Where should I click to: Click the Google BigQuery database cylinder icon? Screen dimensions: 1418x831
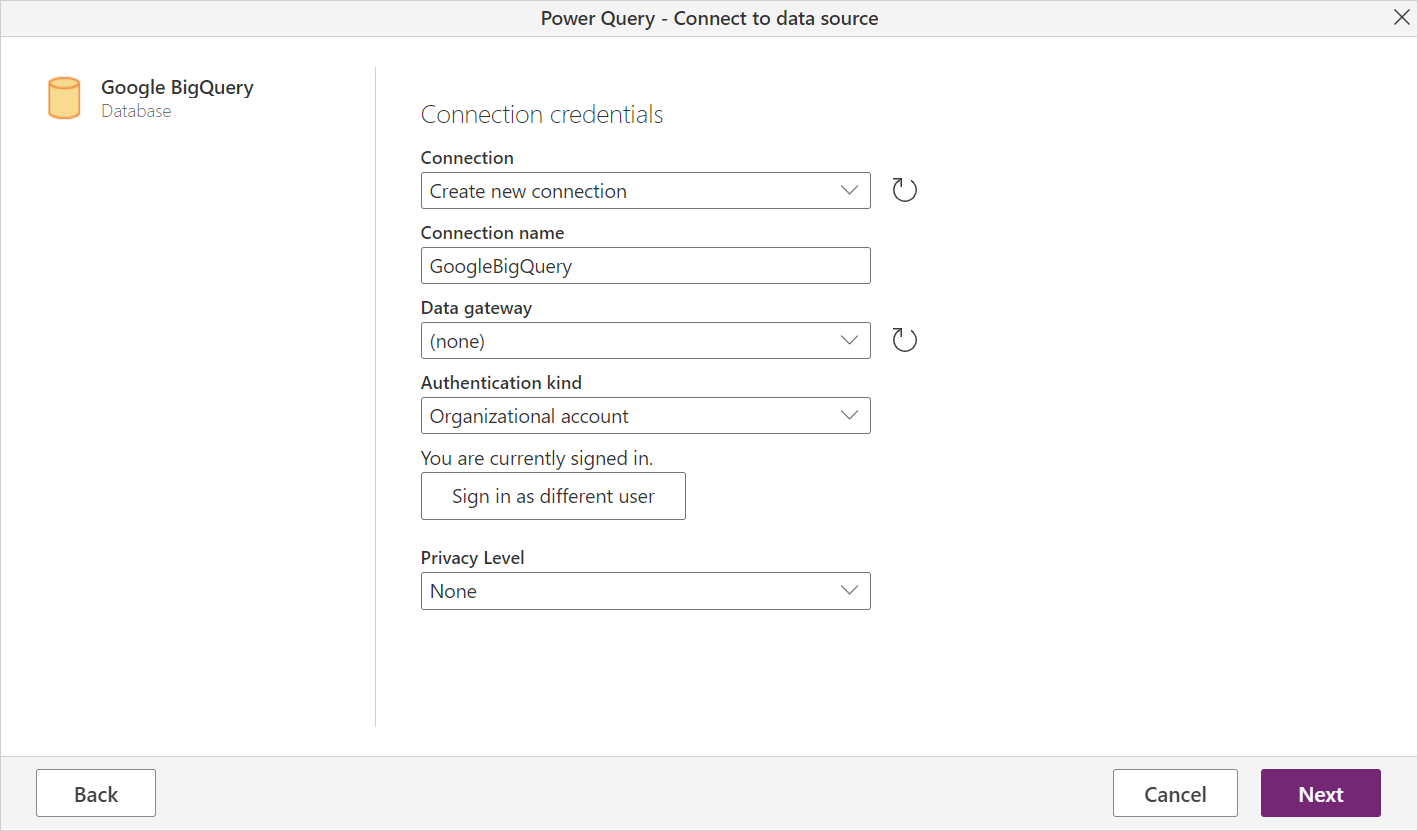point(64,98)
